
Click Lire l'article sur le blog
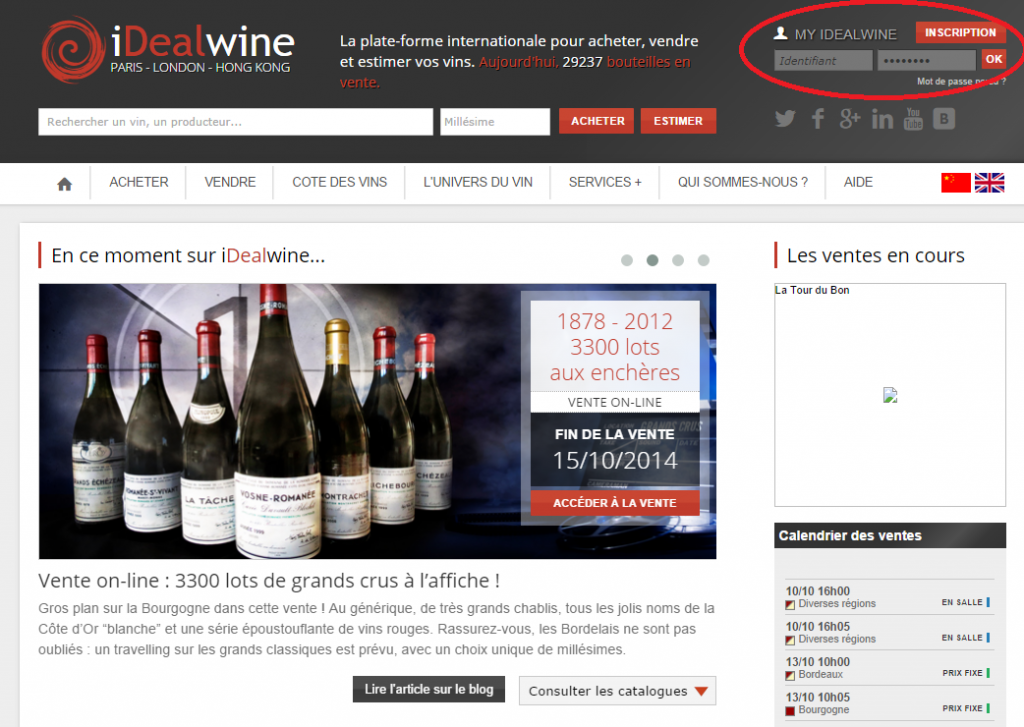click(x=428, y=689)
